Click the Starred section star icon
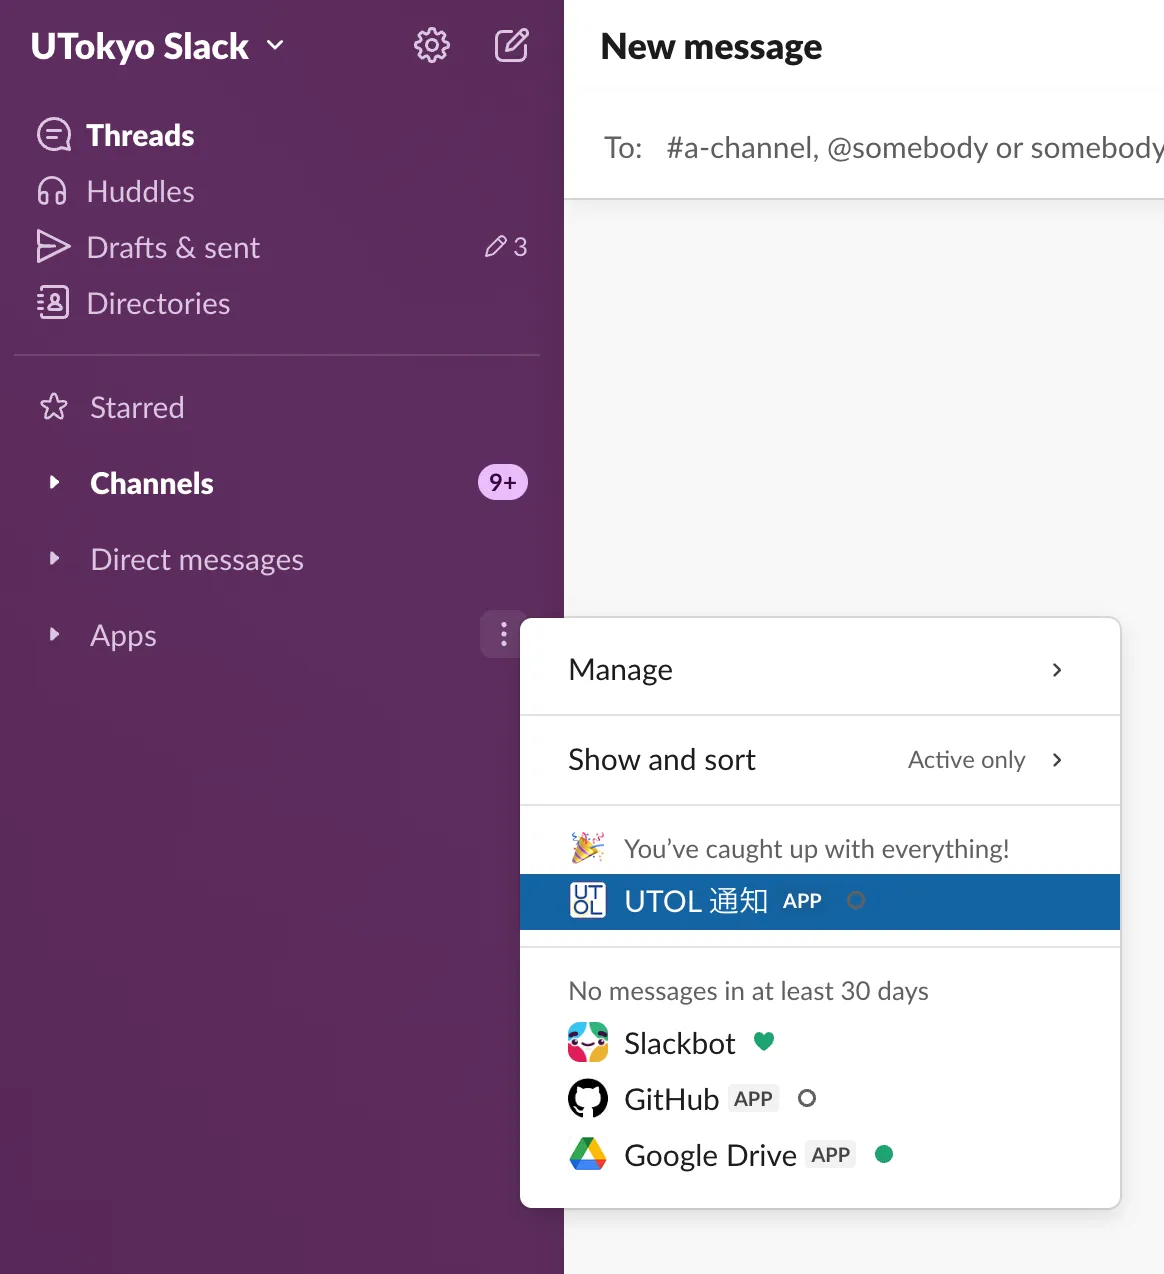 pos(54,407)
